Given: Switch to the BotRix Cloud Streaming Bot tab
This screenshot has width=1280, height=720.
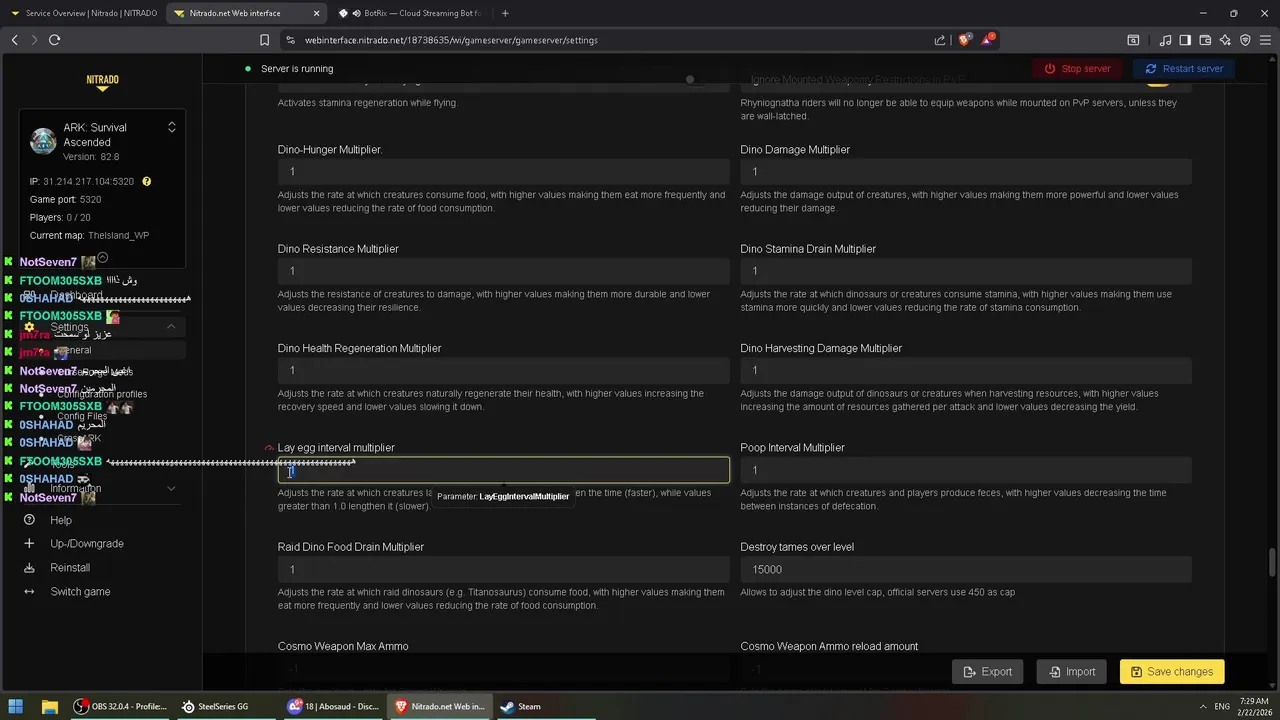Looking at the screenshot, I should click(x=410, y=13).
